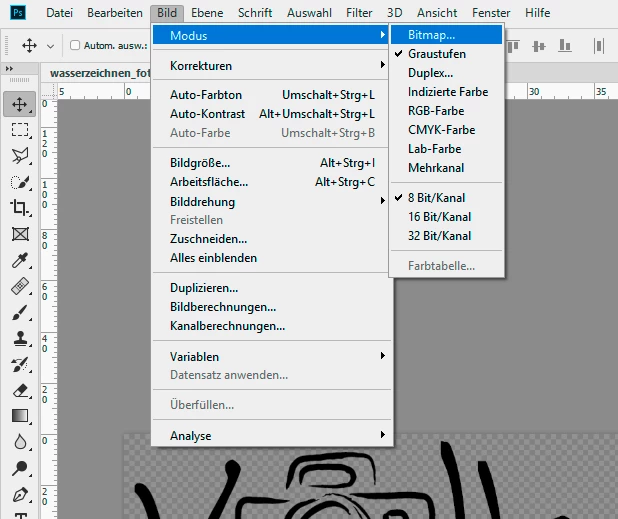Click the Photoshop logo icon

18,13
